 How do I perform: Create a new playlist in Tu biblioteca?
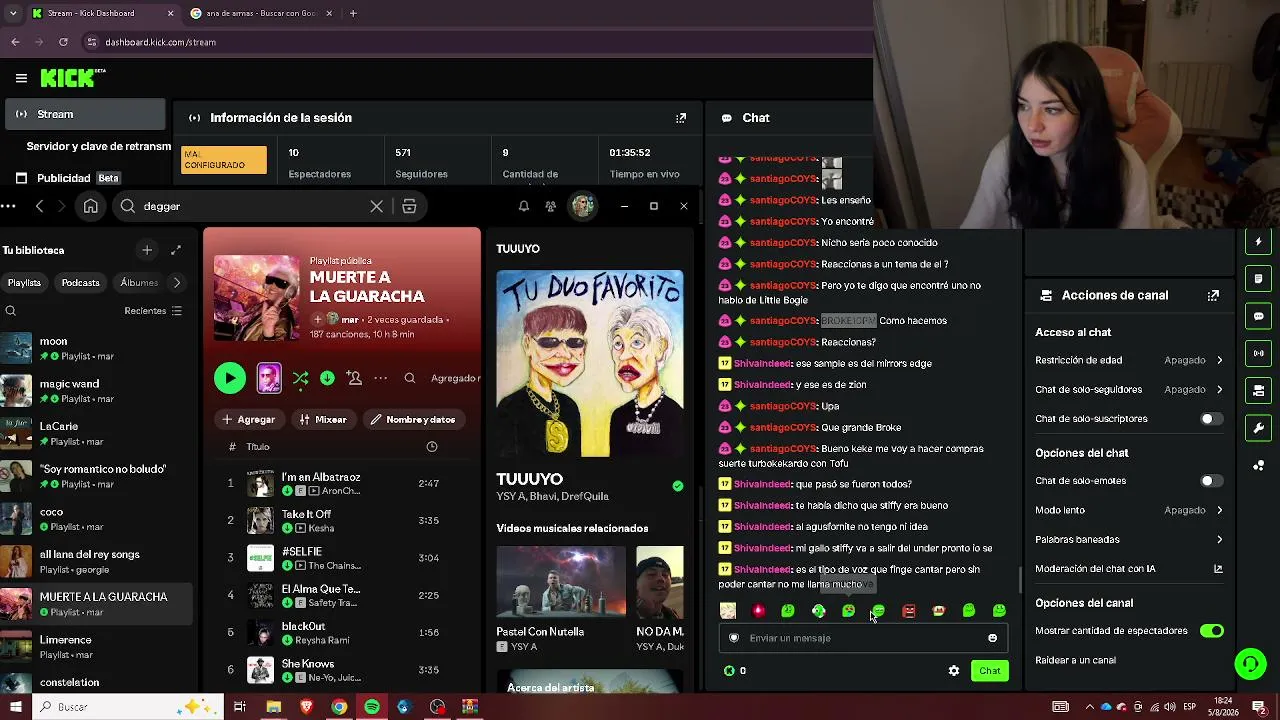click(x=147, y=250)
